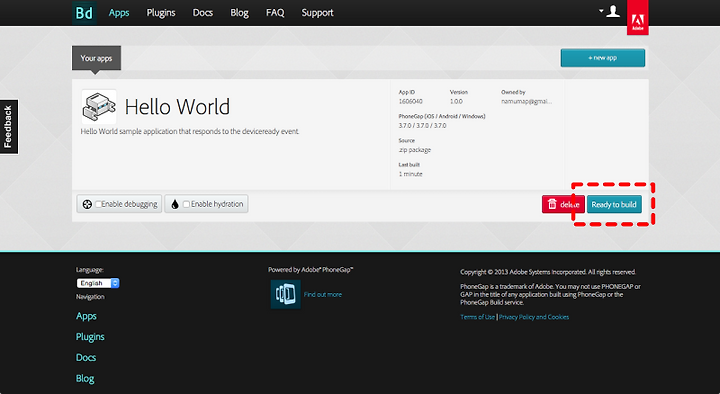This screenshot has width=720, height=394.
Task: Click the PhoneGap footer logo icon
Action: point(286,294)
